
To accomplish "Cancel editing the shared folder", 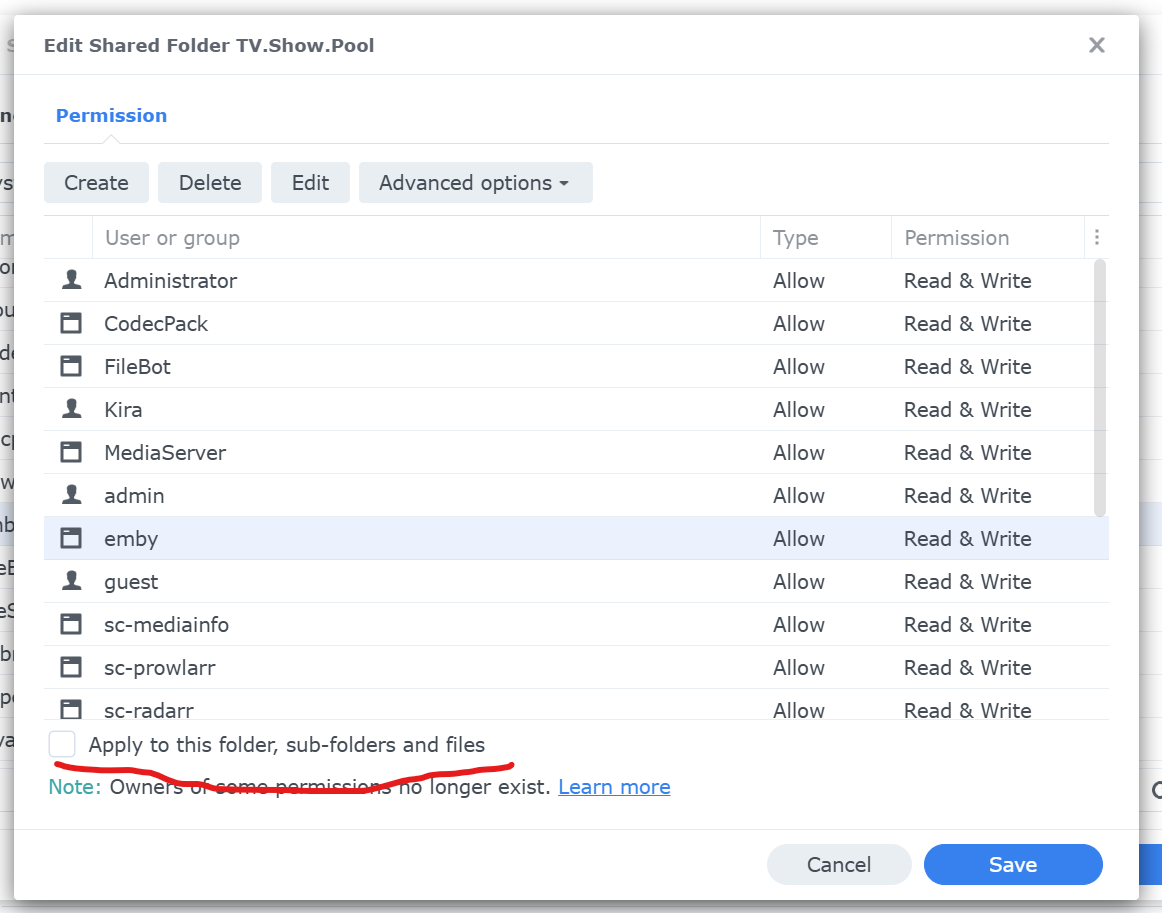I will [839, 865].
